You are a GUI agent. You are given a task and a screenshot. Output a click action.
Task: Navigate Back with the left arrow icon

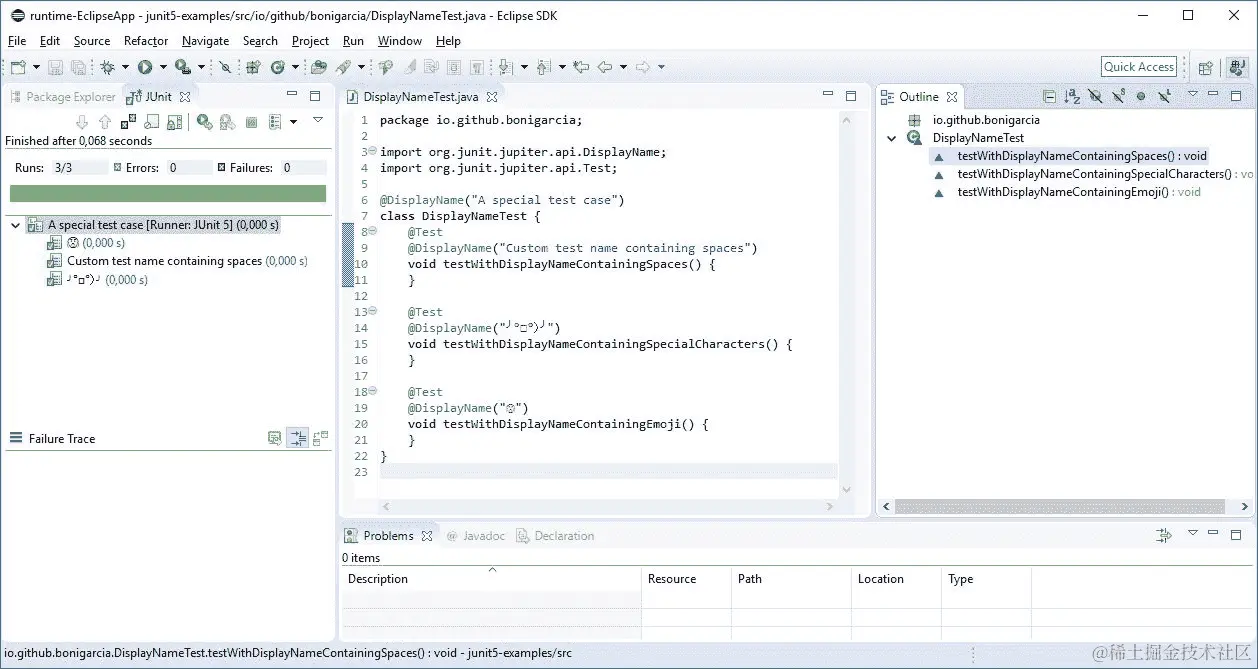click(x=604, y=67)
